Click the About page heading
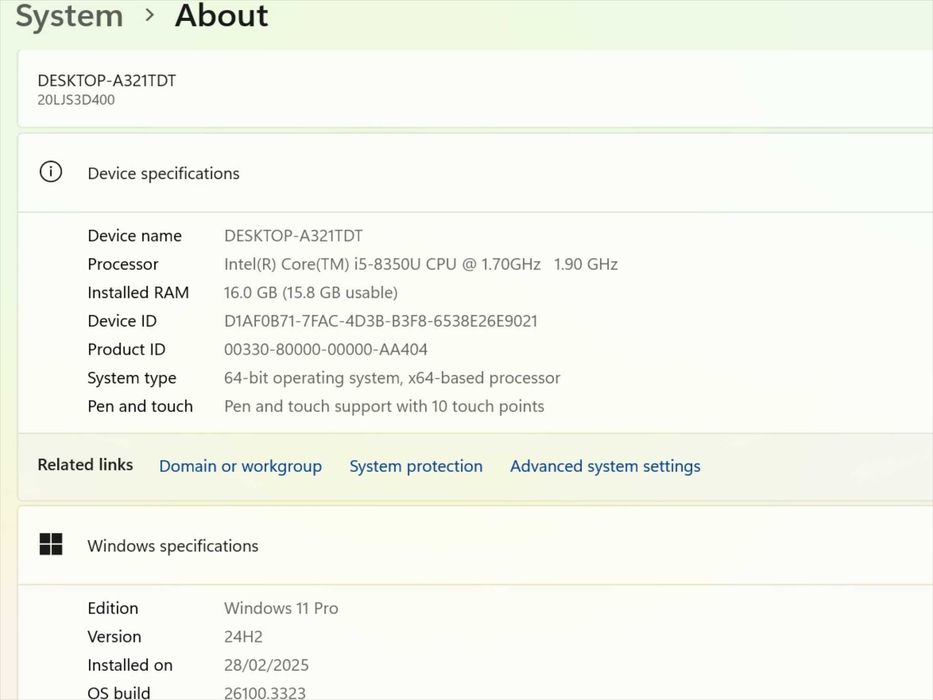Screen dimensions: 933x700 click(x=222, y=16)
